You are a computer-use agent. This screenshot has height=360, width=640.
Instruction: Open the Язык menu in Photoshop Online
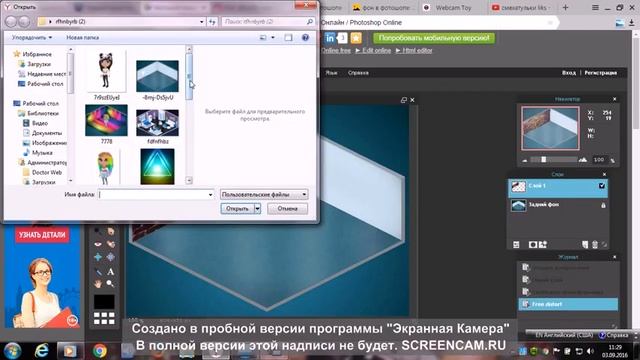[x=331, y=73]
